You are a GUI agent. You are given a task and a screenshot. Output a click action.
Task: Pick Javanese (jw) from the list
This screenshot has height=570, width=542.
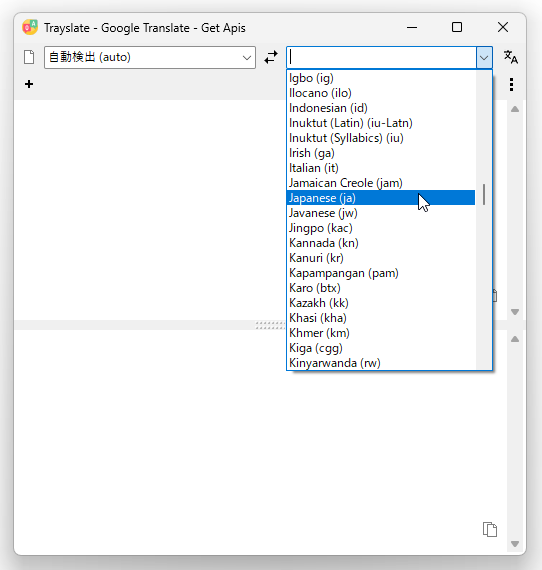click(381, 213)
